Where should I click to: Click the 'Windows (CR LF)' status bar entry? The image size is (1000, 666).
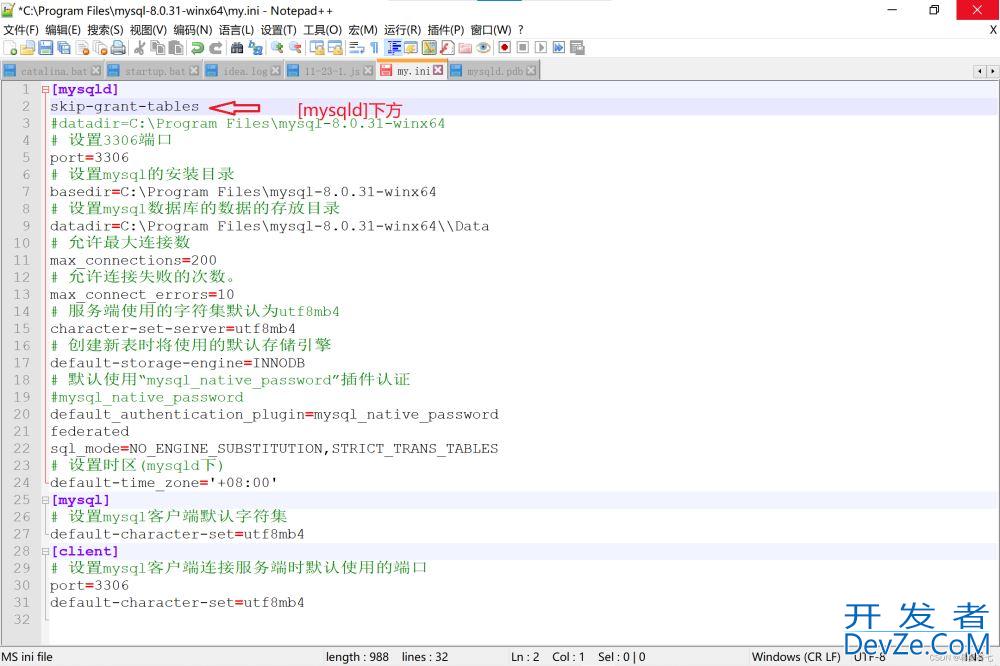[x=796, y=656]
